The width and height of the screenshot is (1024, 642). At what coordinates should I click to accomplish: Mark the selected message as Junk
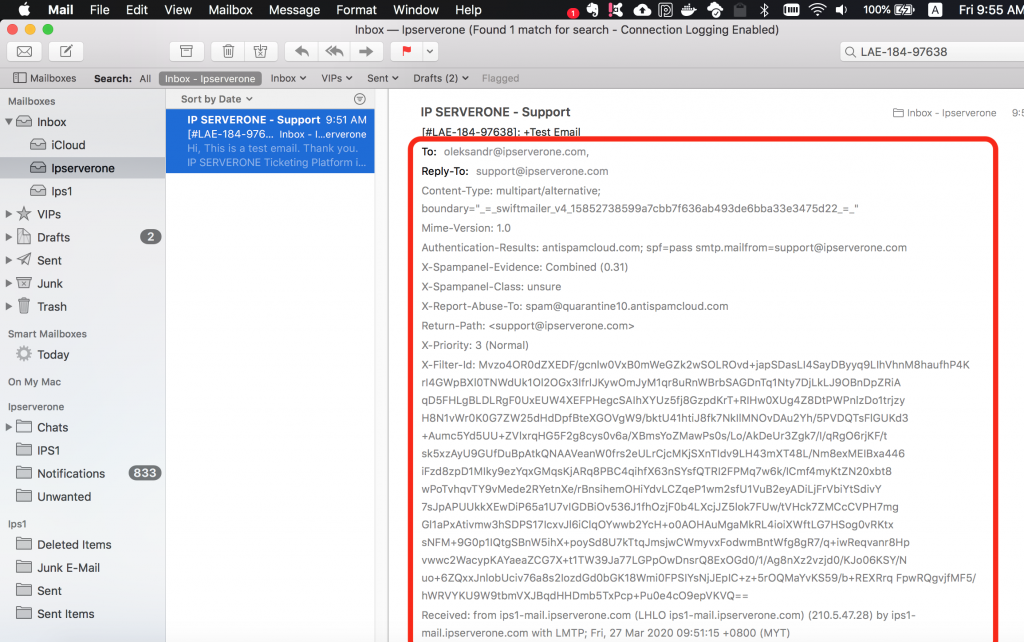pyautogui.click(x=262, y=51)
